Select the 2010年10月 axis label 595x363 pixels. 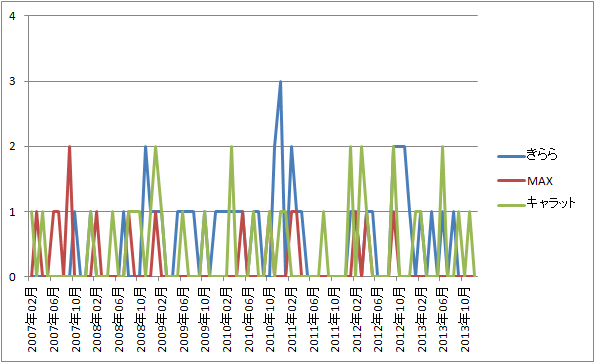tap(271, 320)
